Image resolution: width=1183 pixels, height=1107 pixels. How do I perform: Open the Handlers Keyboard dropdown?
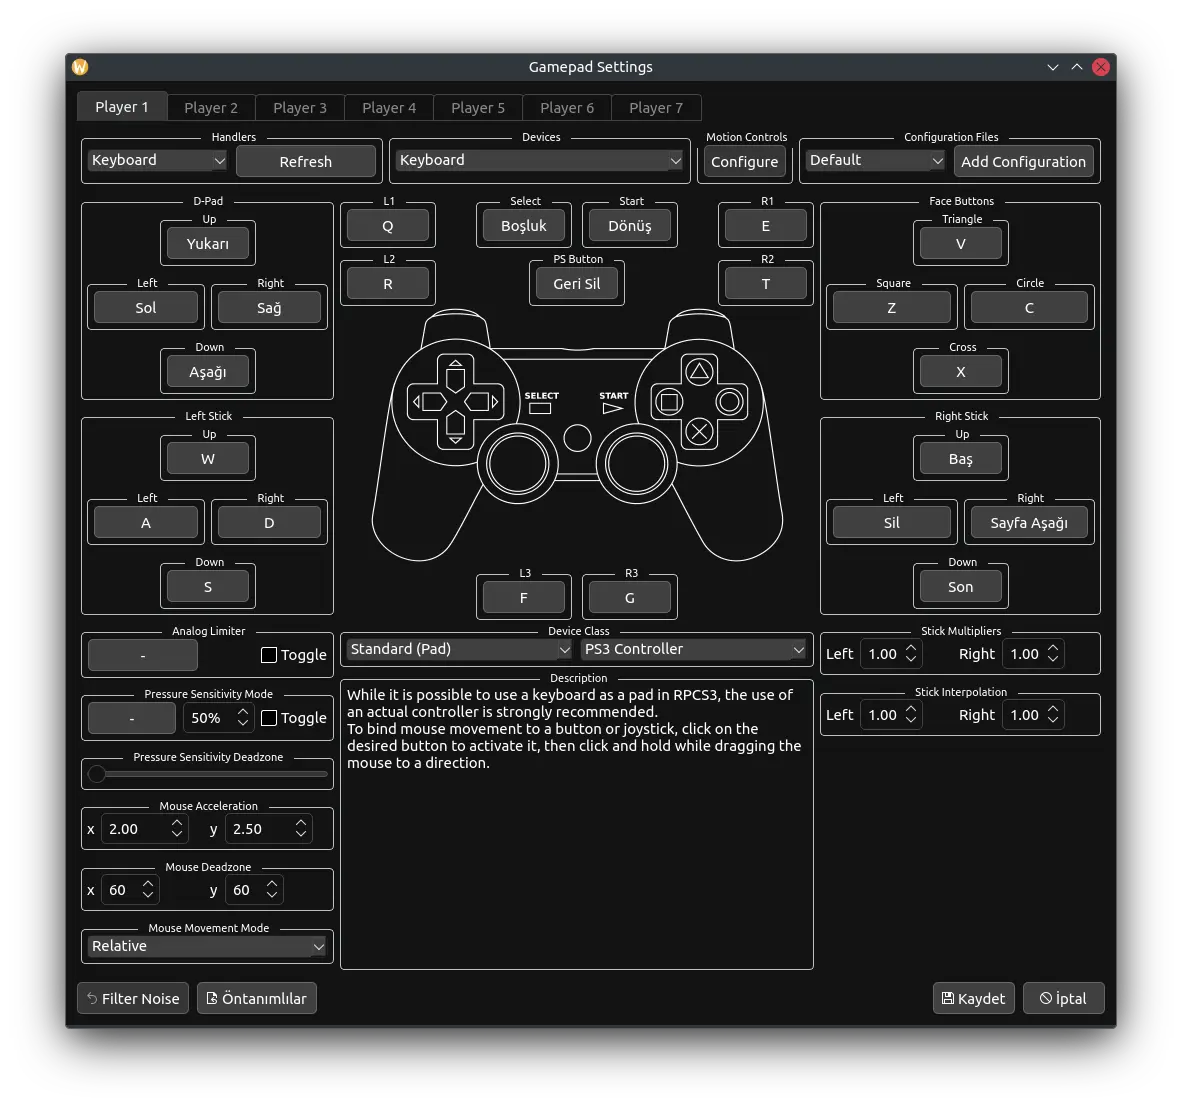tap(157, 160)
